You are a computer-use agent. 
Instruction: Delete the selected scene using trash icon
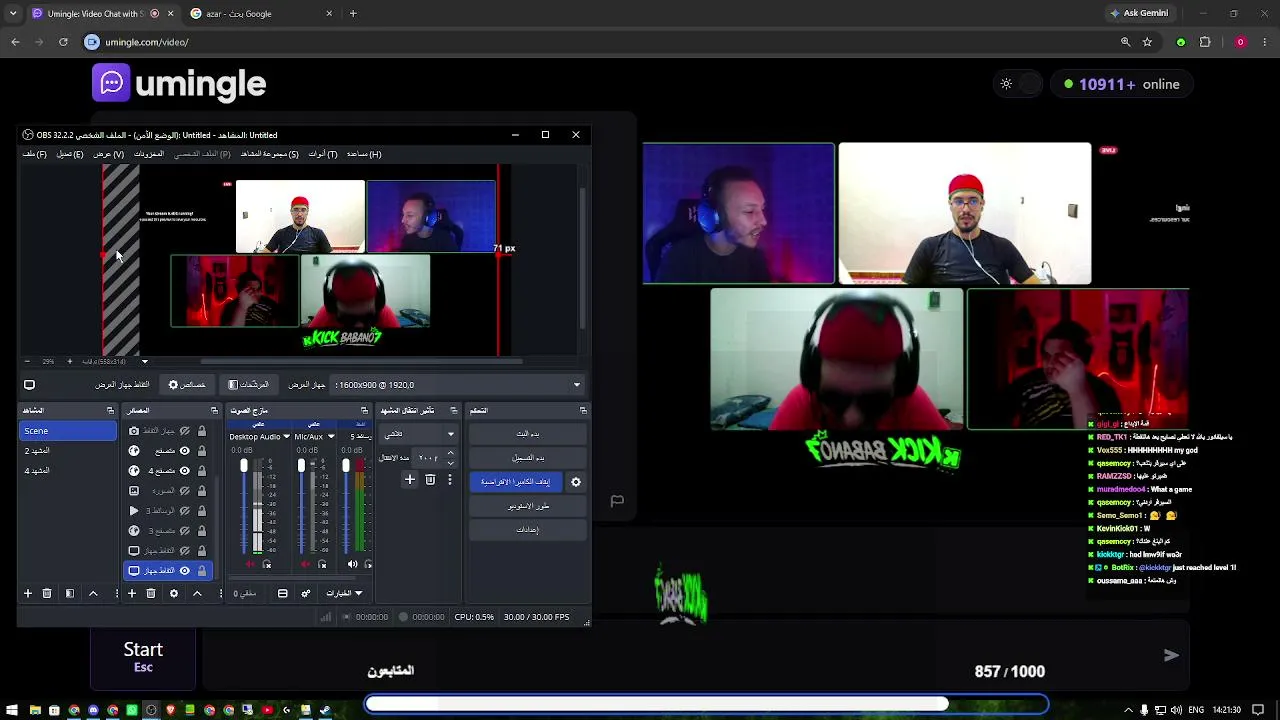pos(47,594)
